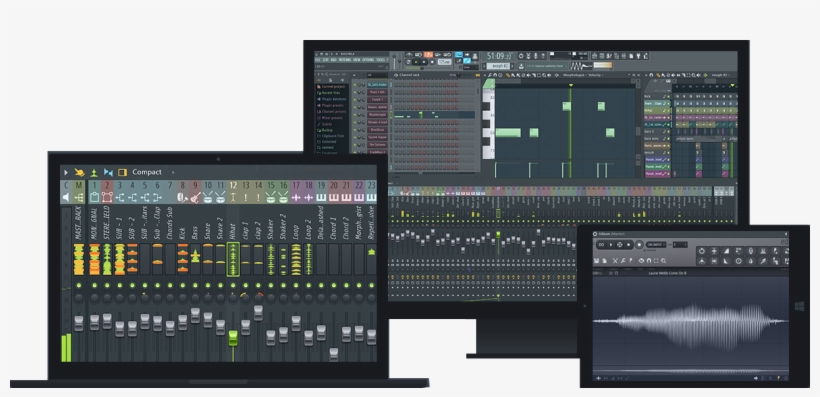Stop playback in the Edison editor

point(629,244)
